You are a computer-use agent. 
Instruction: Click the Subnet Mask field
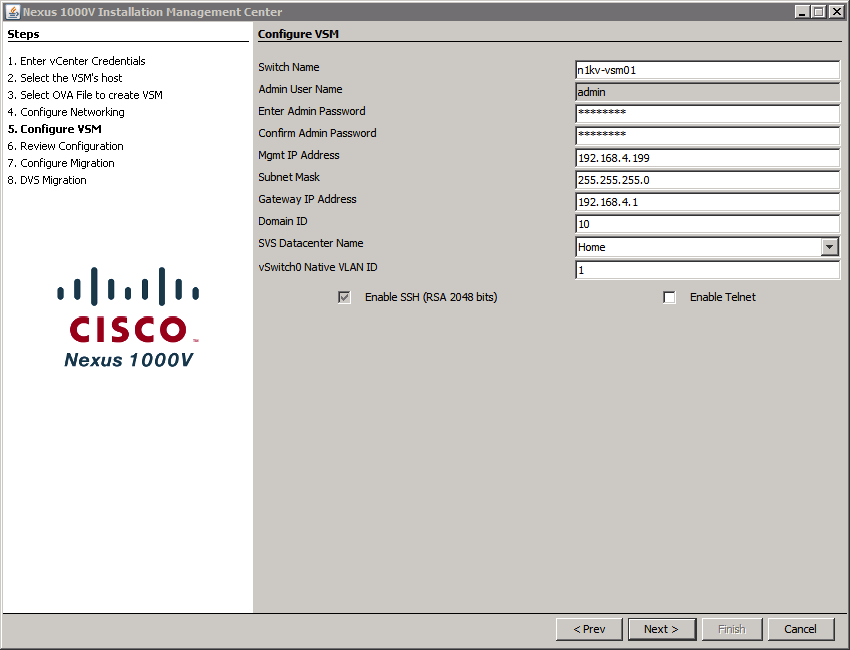pyautogui.click(x=707, y=180)
